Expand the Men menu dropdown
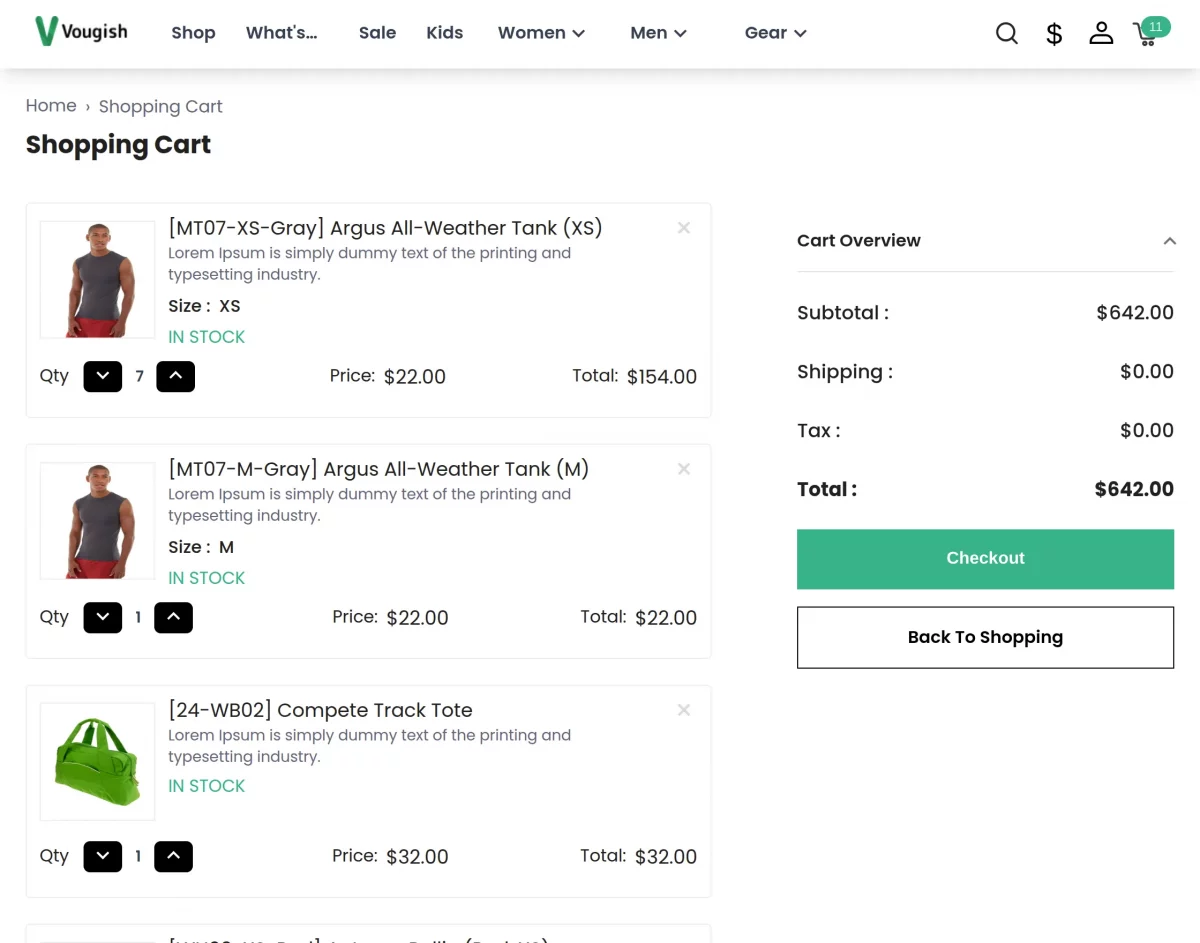 tap(658, 33)
